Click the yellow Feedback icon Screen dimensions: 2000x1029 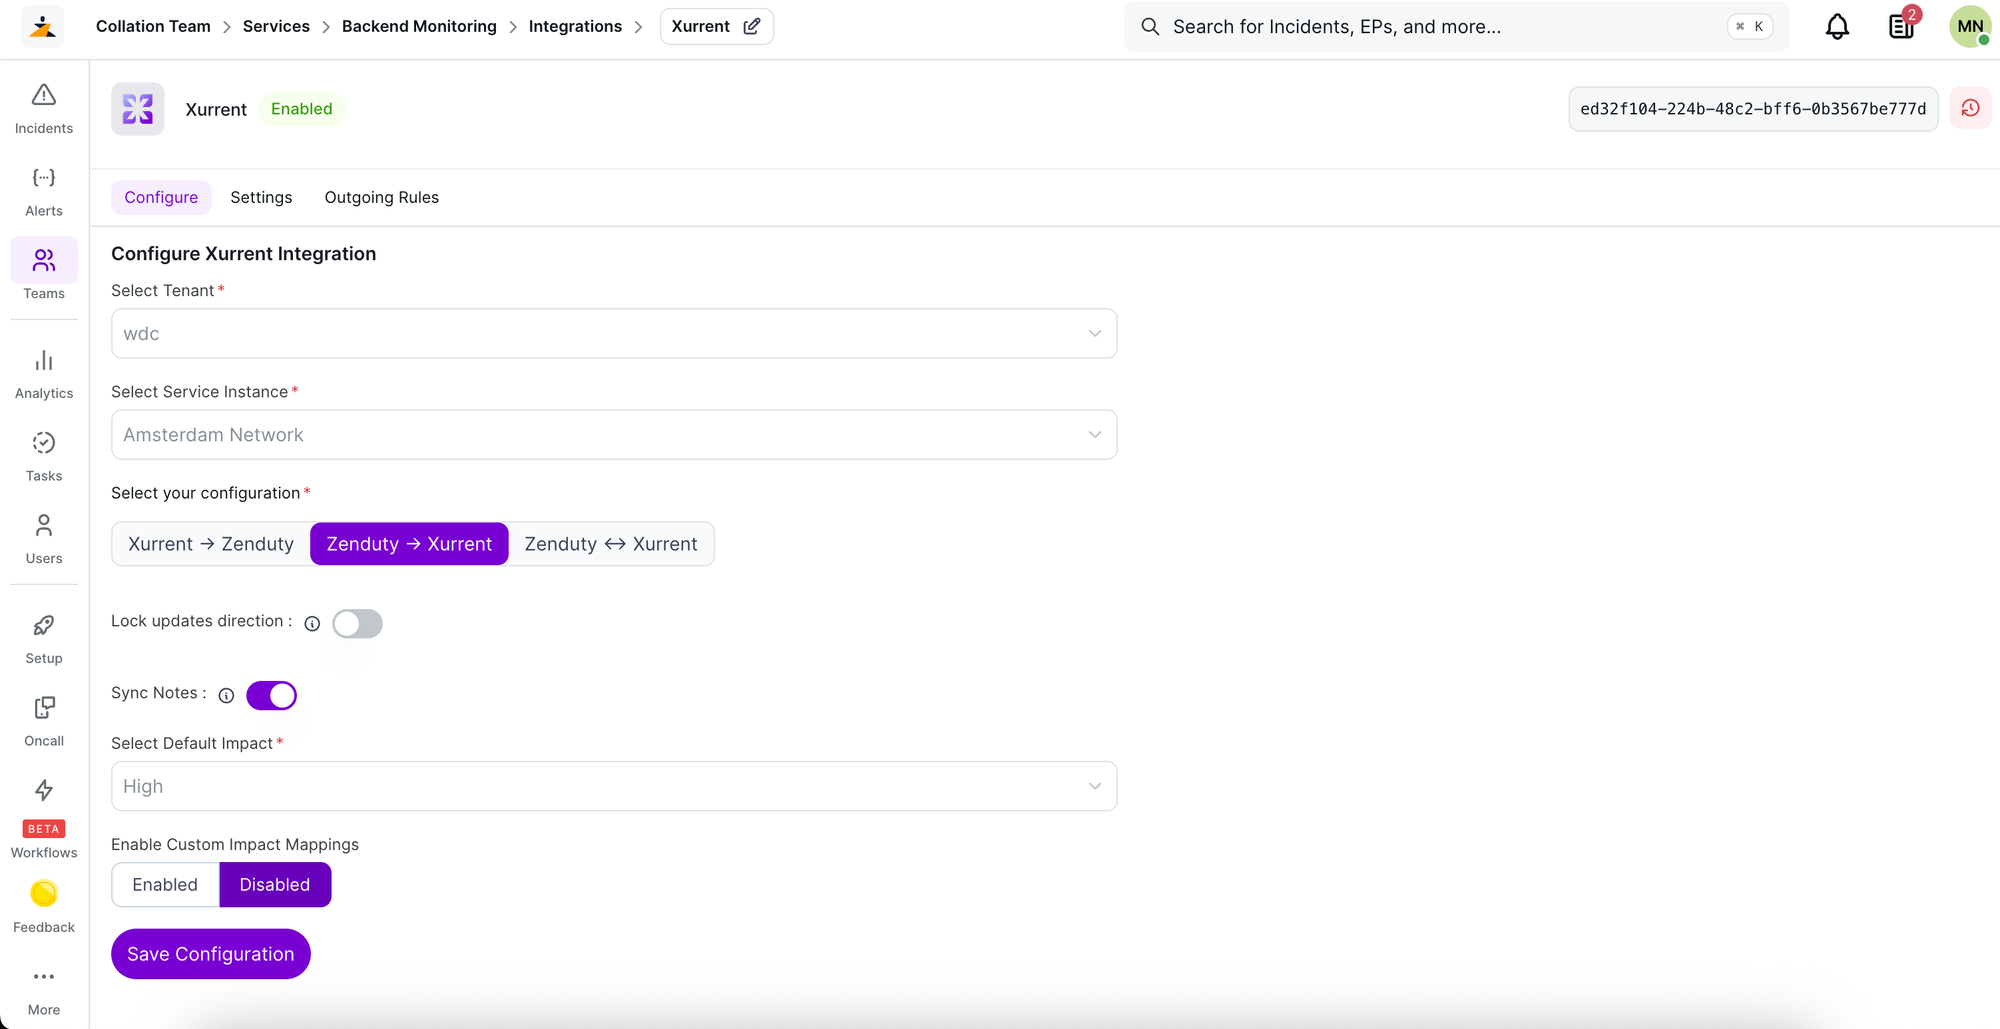(44, 893)
